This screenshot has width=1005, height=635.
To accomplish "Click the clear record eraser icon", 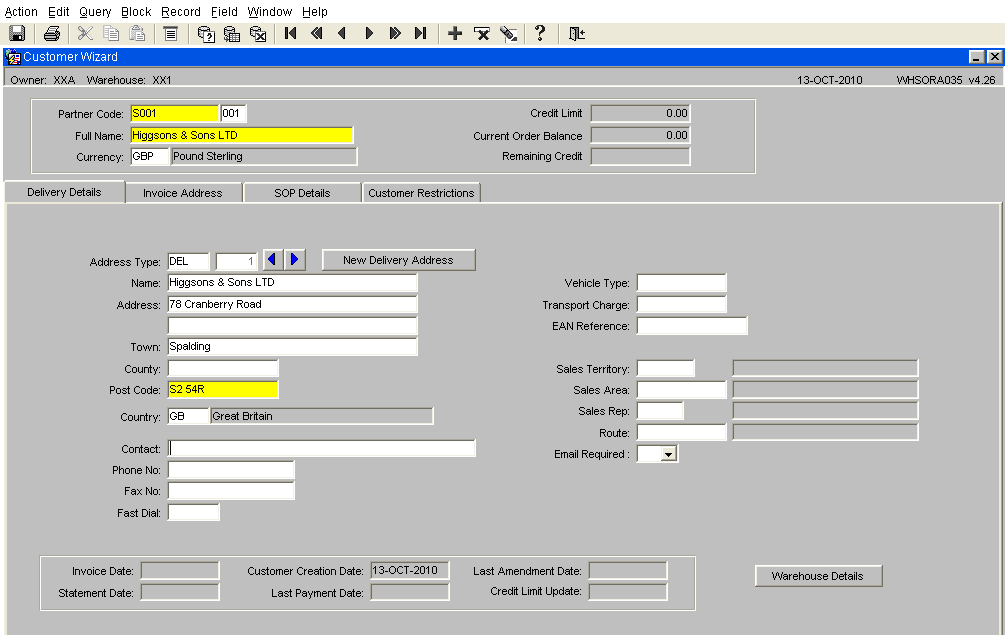I will pyautogui.click(x=508, y=33).
